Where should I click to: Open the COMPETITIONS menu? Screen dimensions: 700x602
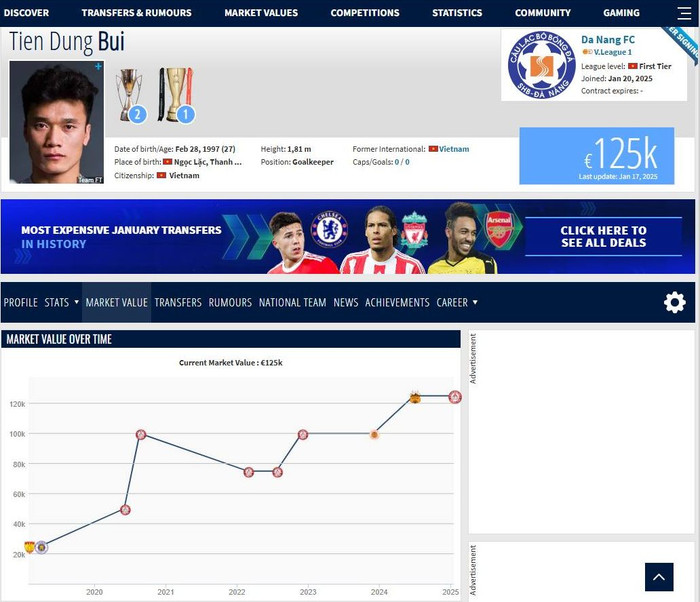tap(365, 13)
